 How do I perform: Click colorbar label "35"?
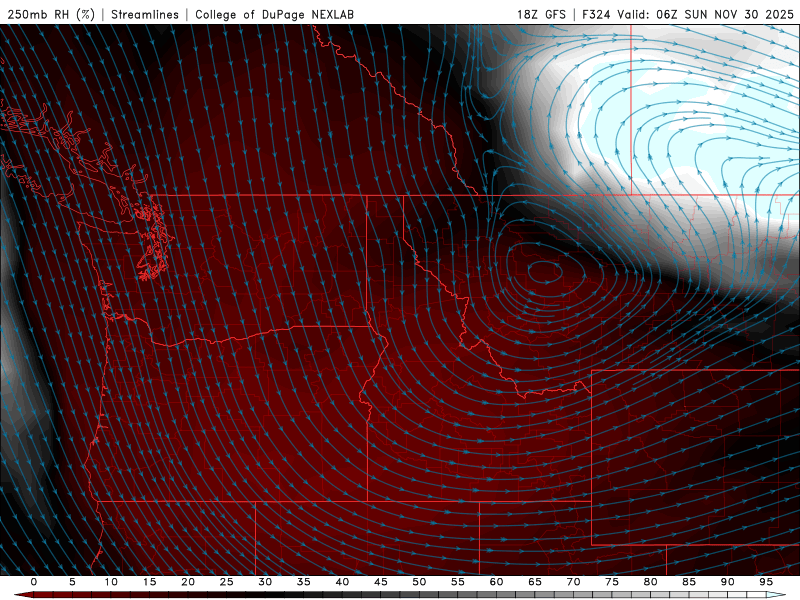pyautogui.click(x=304, y=582)
